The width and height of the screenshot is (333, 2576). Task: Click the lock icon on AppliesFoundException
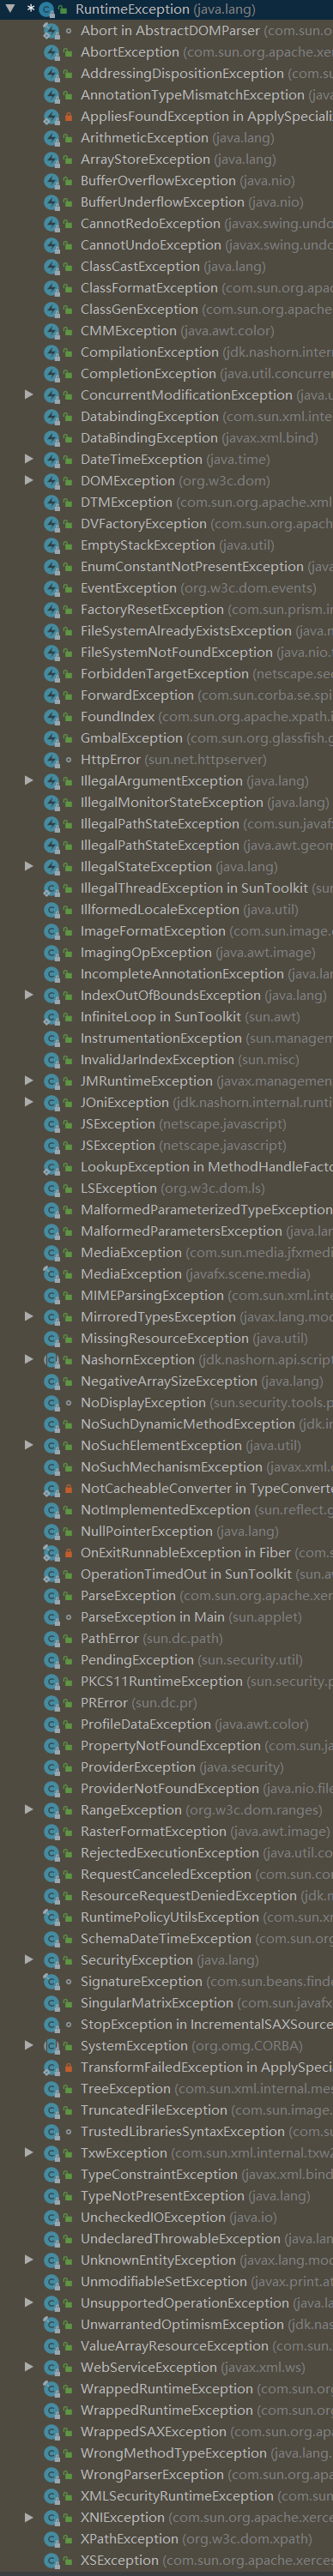68,116
